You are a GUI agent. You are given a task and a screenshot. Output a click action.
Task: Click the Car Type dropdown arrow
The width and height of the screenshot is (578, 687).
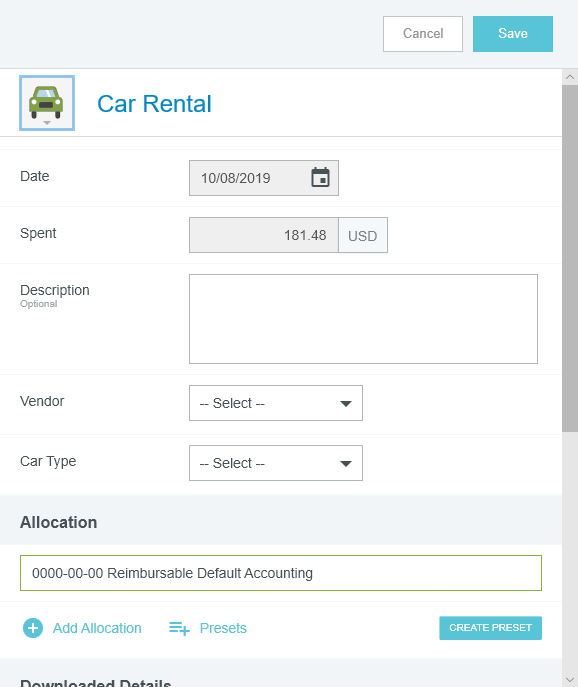(346, 464)
